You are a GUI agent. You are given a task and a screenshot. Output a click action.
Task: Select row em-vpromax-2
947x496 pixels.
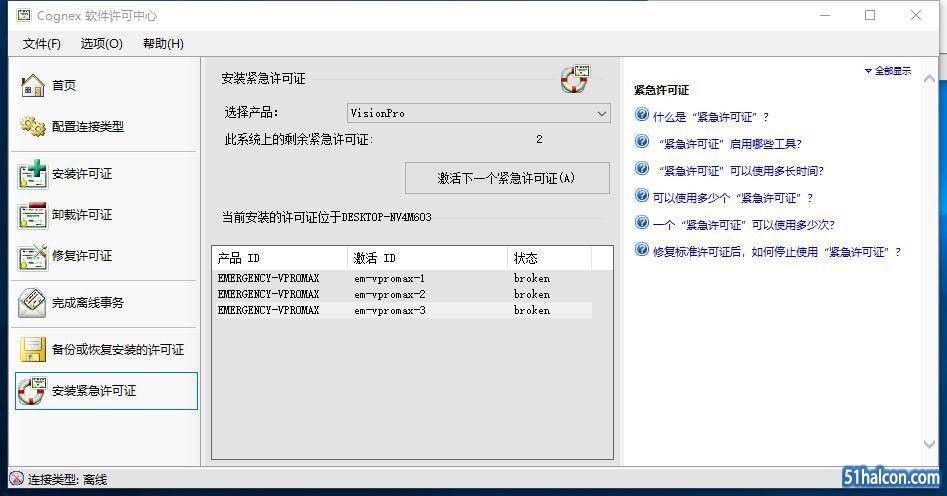403,294
